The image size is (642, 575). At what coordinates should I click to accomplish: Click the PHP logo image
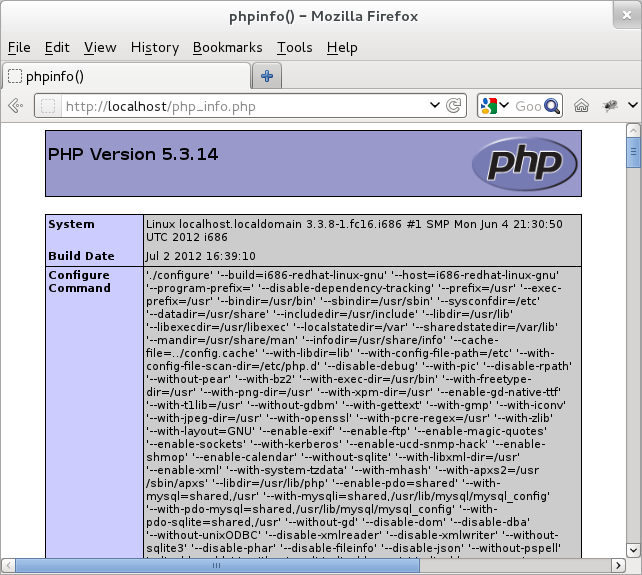point(523,161)
